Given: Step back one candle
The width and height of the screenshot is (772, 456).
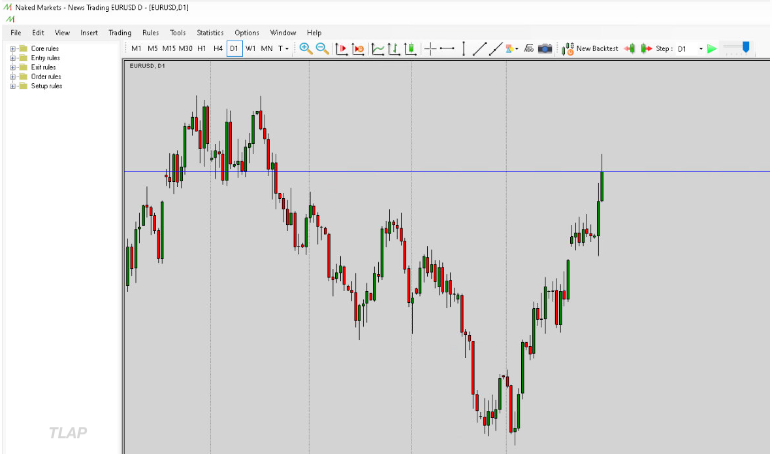Looking at the screenshot, I should [629, 48].
